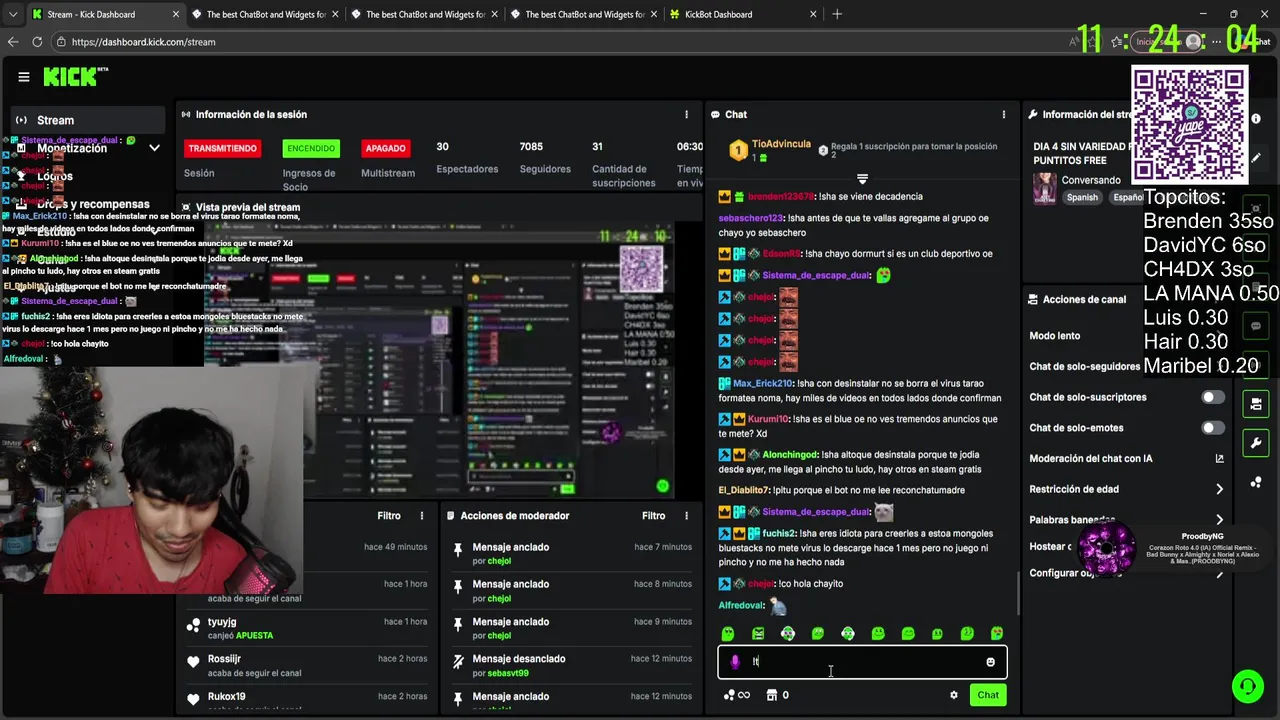Open chat settings gear icon
1280x720 pixels.
pyautogui.click(x=954, y=695)
